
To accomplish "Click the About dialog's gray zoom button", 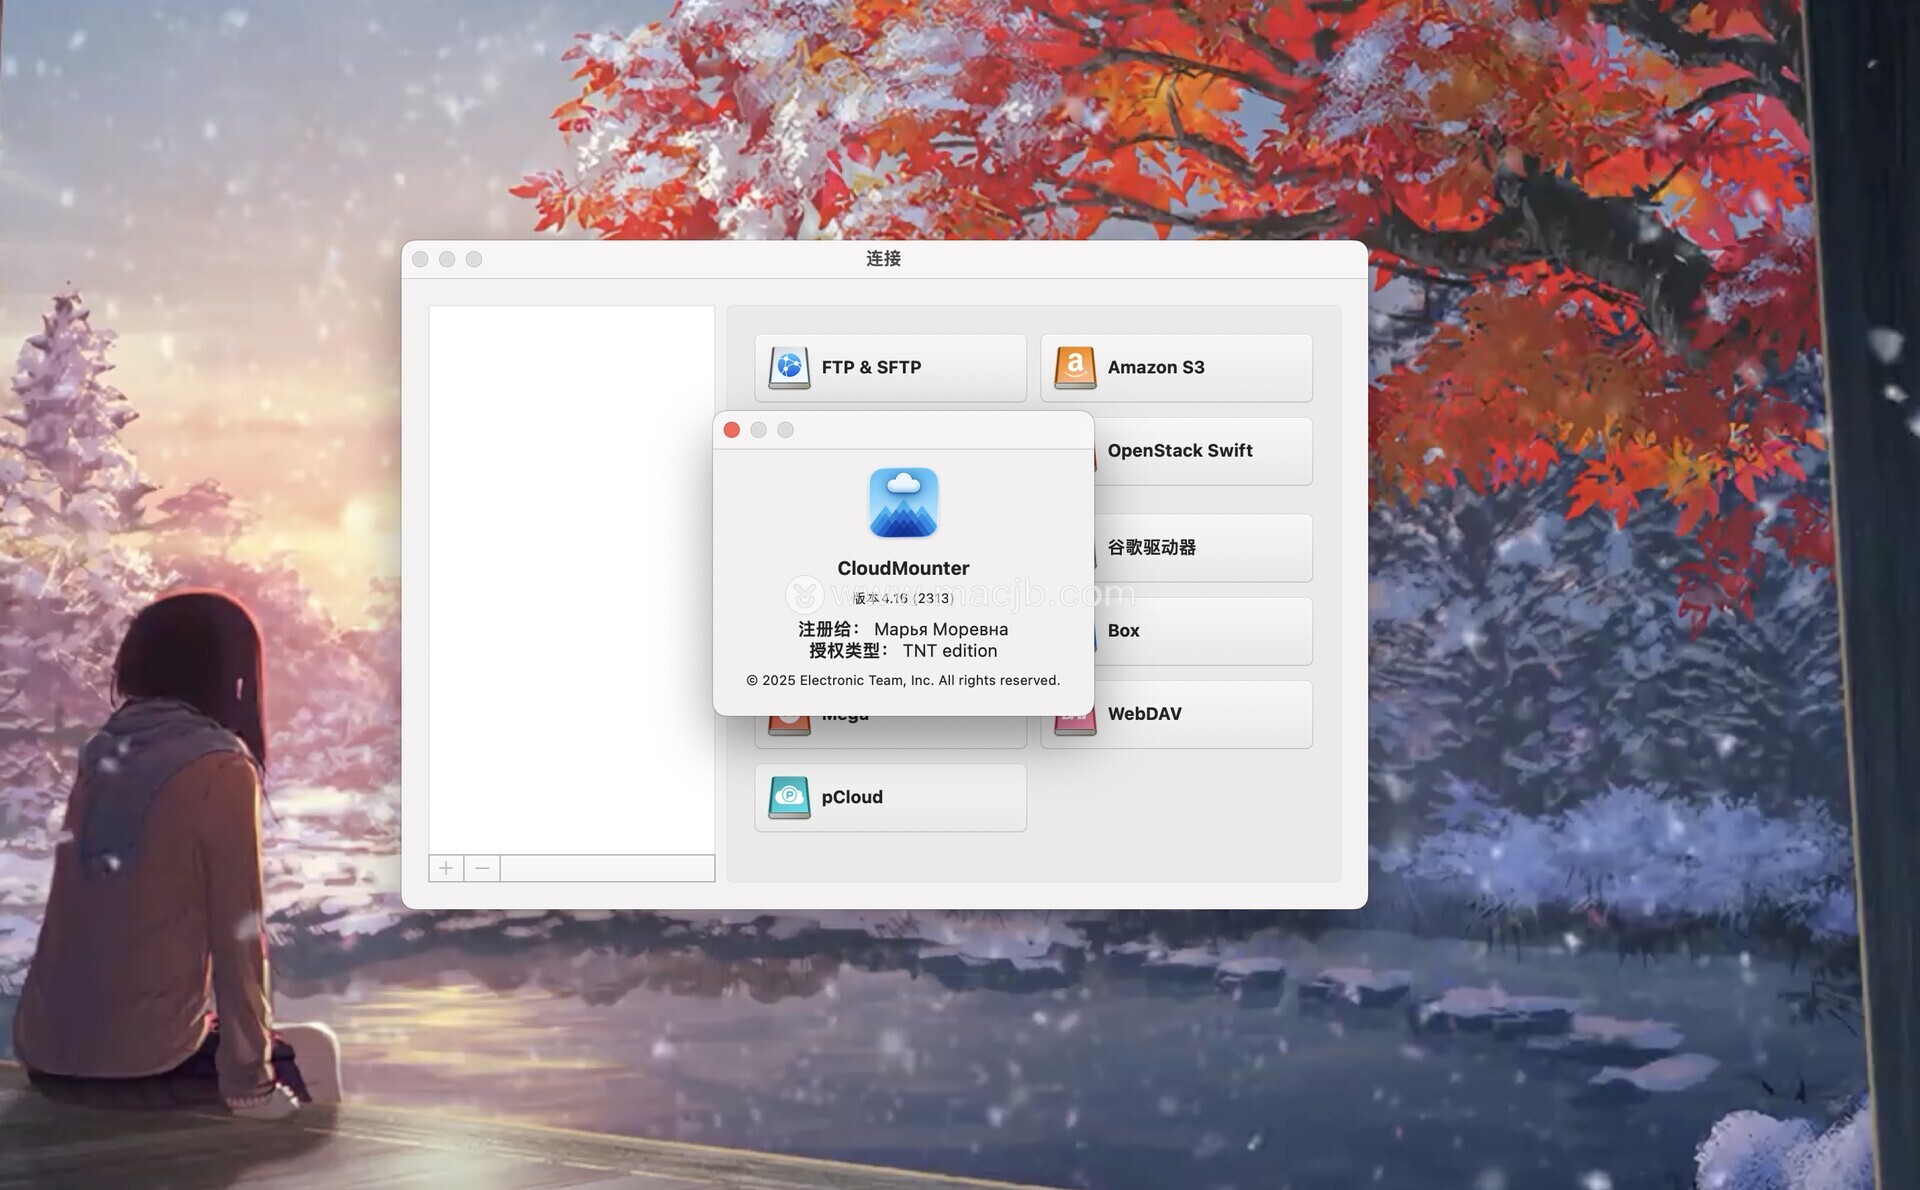I will (x=786, y=430).
